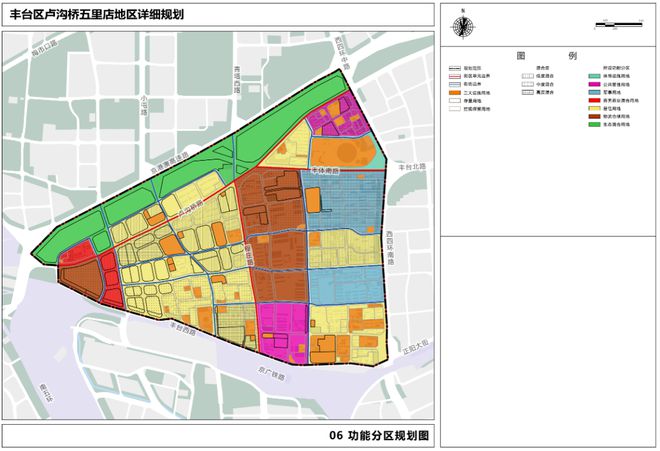This screenshot has width=660, height=451.
Task: Click the red double-line boundary legend symbol
Action: [455, 76]
